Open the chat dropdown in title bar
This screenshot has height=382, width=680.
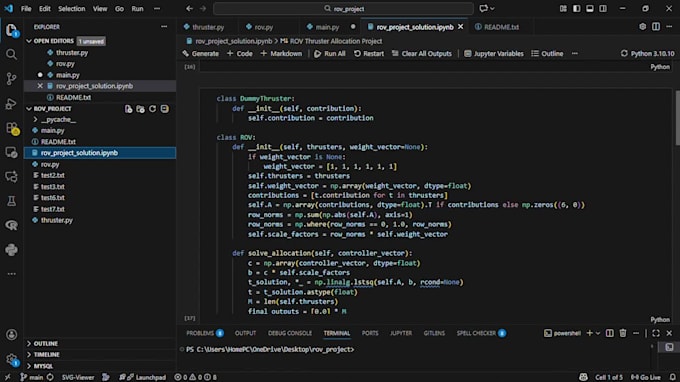click(x=492, y=8)
